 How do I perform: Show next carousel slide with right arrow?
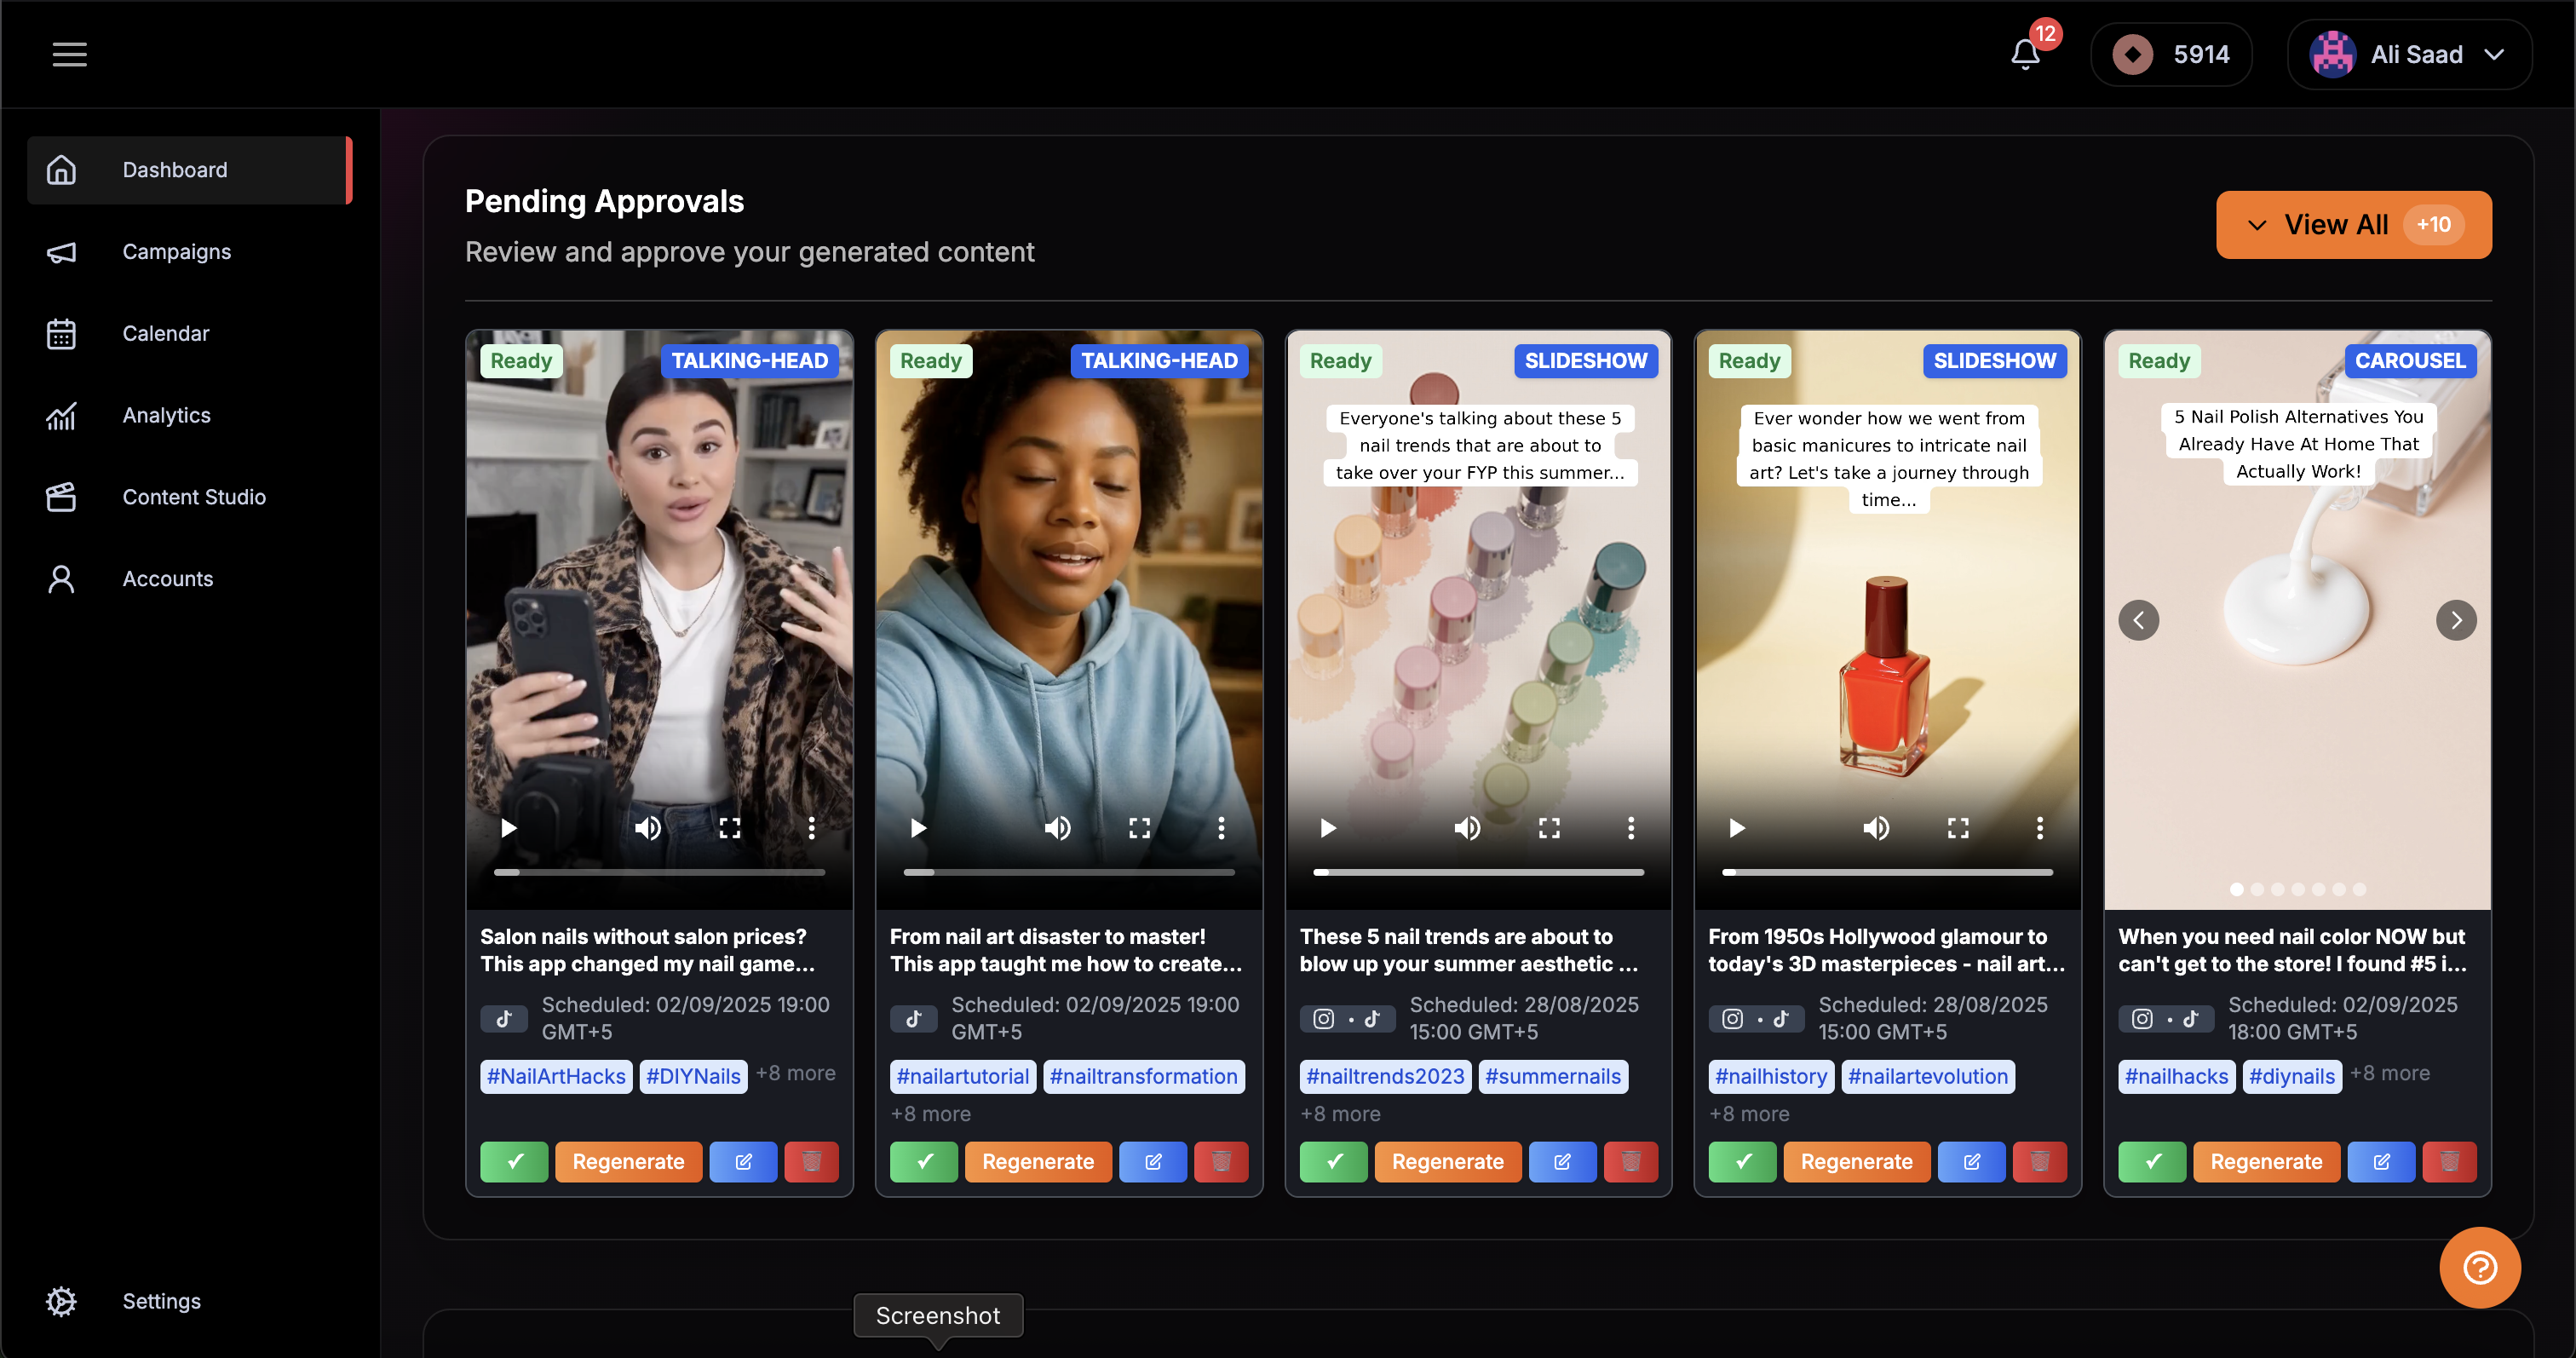click(2455, 620)
